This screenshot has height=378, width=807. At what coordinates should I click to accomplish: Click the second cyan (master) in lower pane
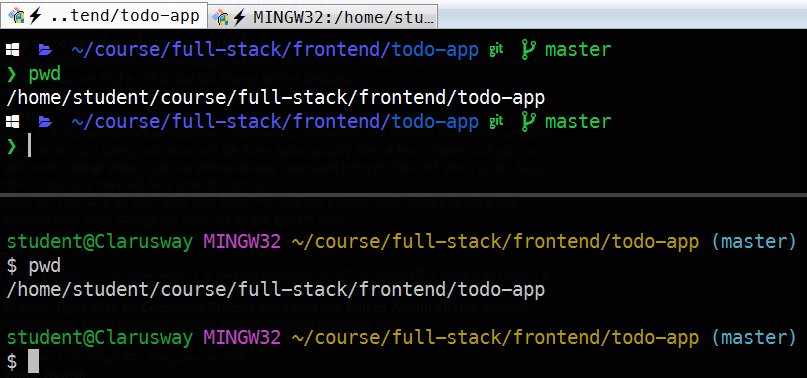click(x=753, y=338)
